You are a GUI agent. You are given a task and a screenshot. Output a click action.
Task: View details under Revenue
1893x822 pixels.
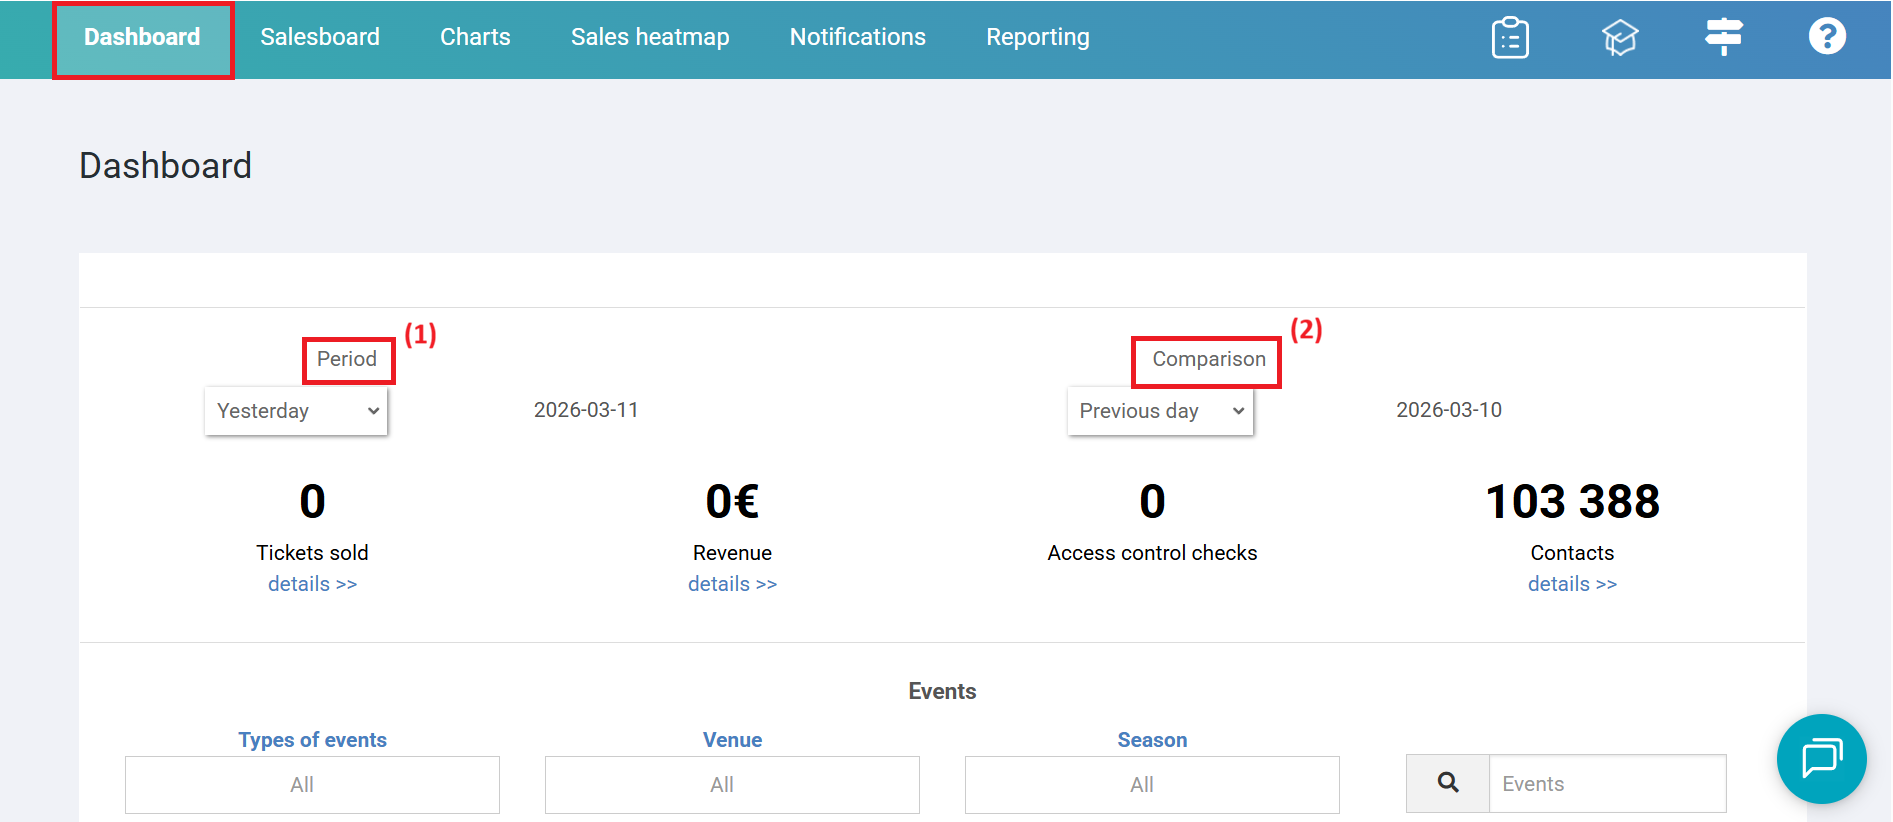tap(732, 584)
